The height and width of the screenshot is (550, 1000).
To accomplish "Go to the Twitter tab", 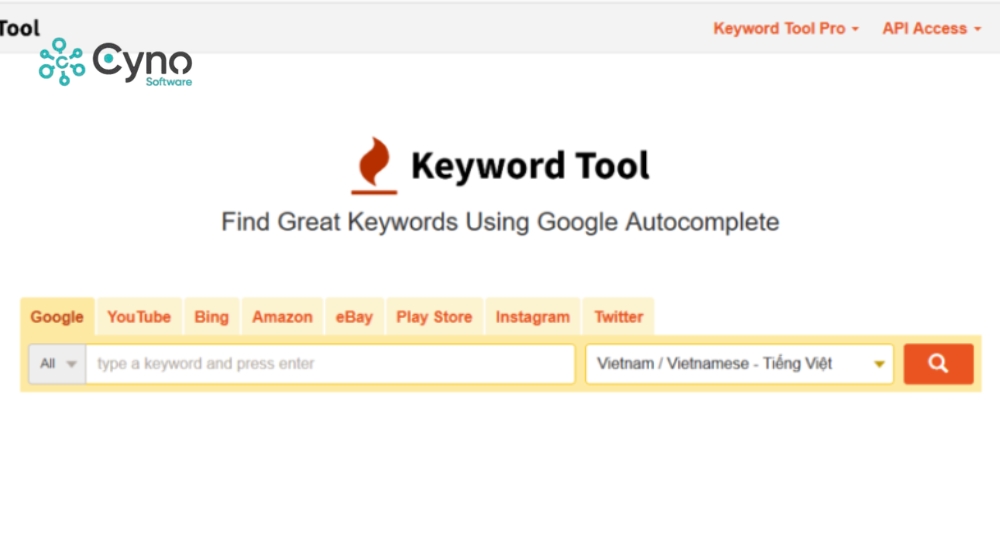I will coord(618,317).
